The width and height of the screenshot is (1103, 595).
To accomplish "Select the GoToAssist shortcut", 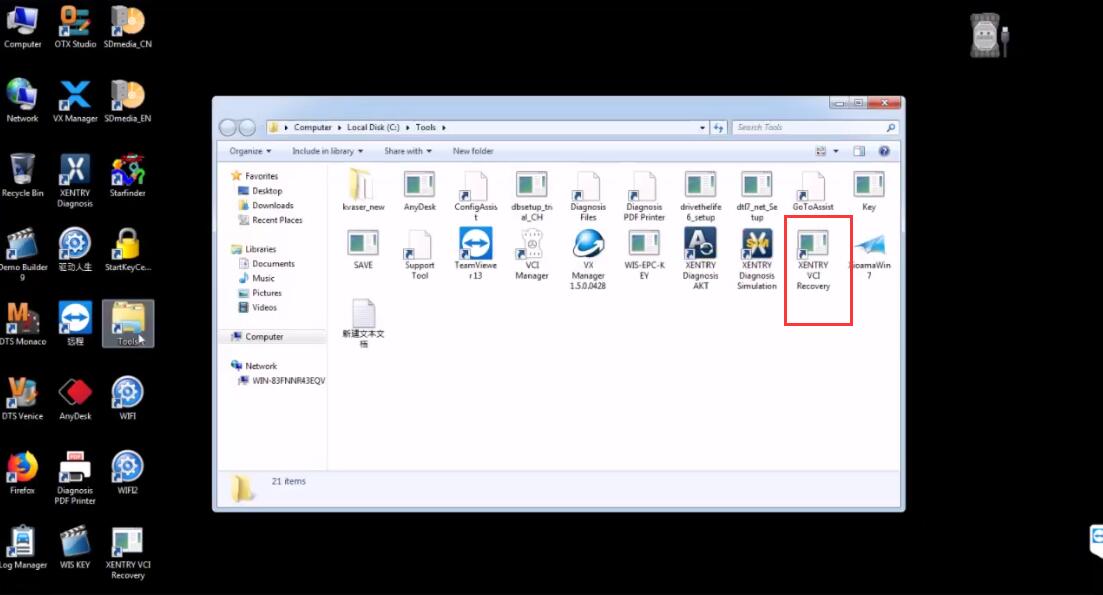I will coord(812,191).
